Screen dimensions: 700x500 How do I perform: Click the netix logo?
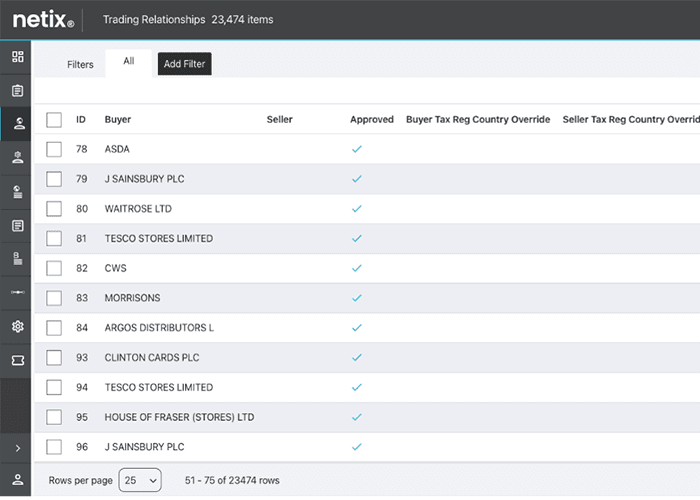(x=43, y=19)
